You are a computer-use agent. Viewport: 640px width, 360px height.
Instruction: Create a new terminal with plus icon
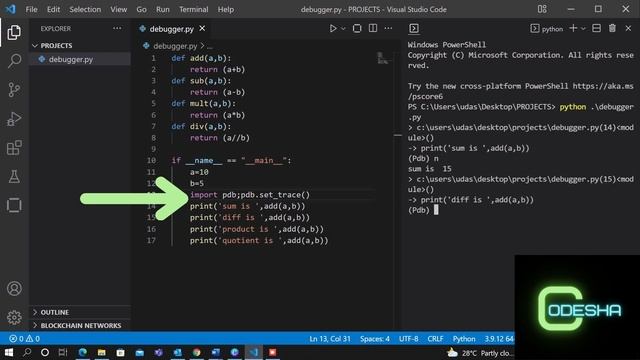point(573,28)
